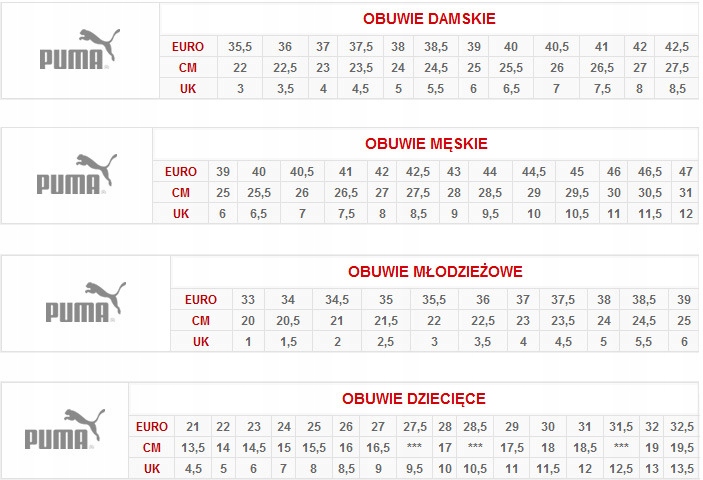Click CM value 20 in the Młodzieżowe table
Viewport: 703px width, 480px height.
(247, 320)
